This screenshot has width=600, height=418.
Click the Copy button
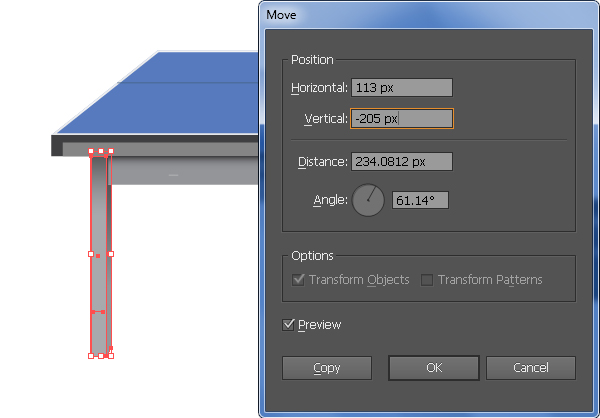(x=327, y=368)
